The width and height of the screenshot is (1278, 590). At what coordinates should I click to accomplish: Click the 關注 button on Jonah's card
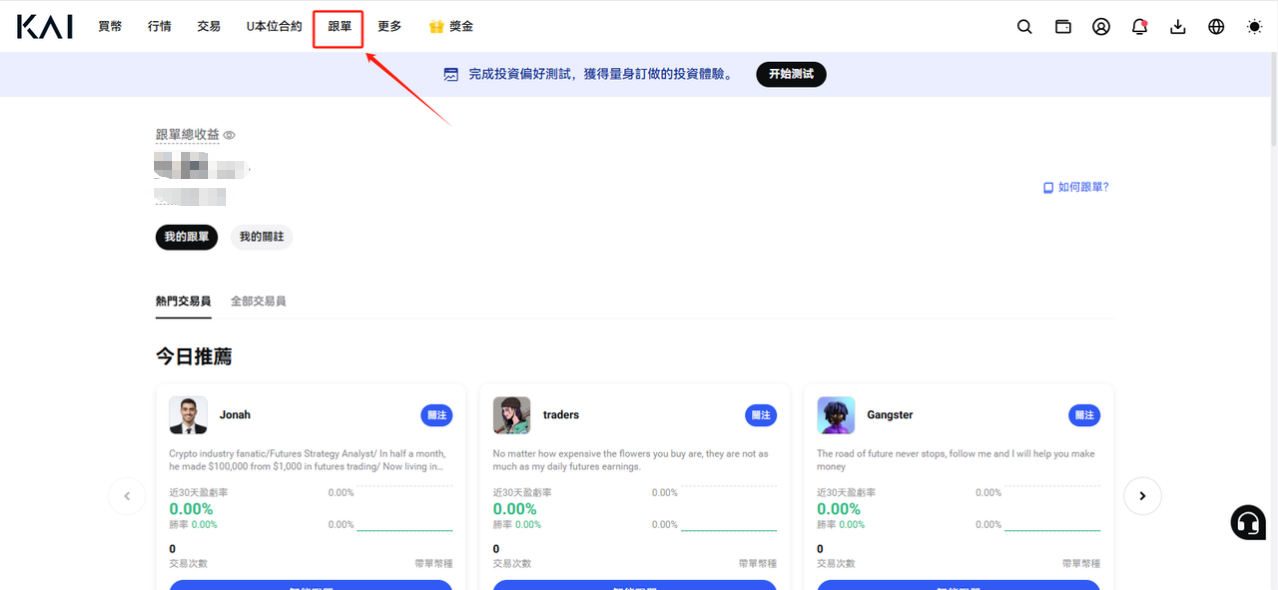point(436,415)
